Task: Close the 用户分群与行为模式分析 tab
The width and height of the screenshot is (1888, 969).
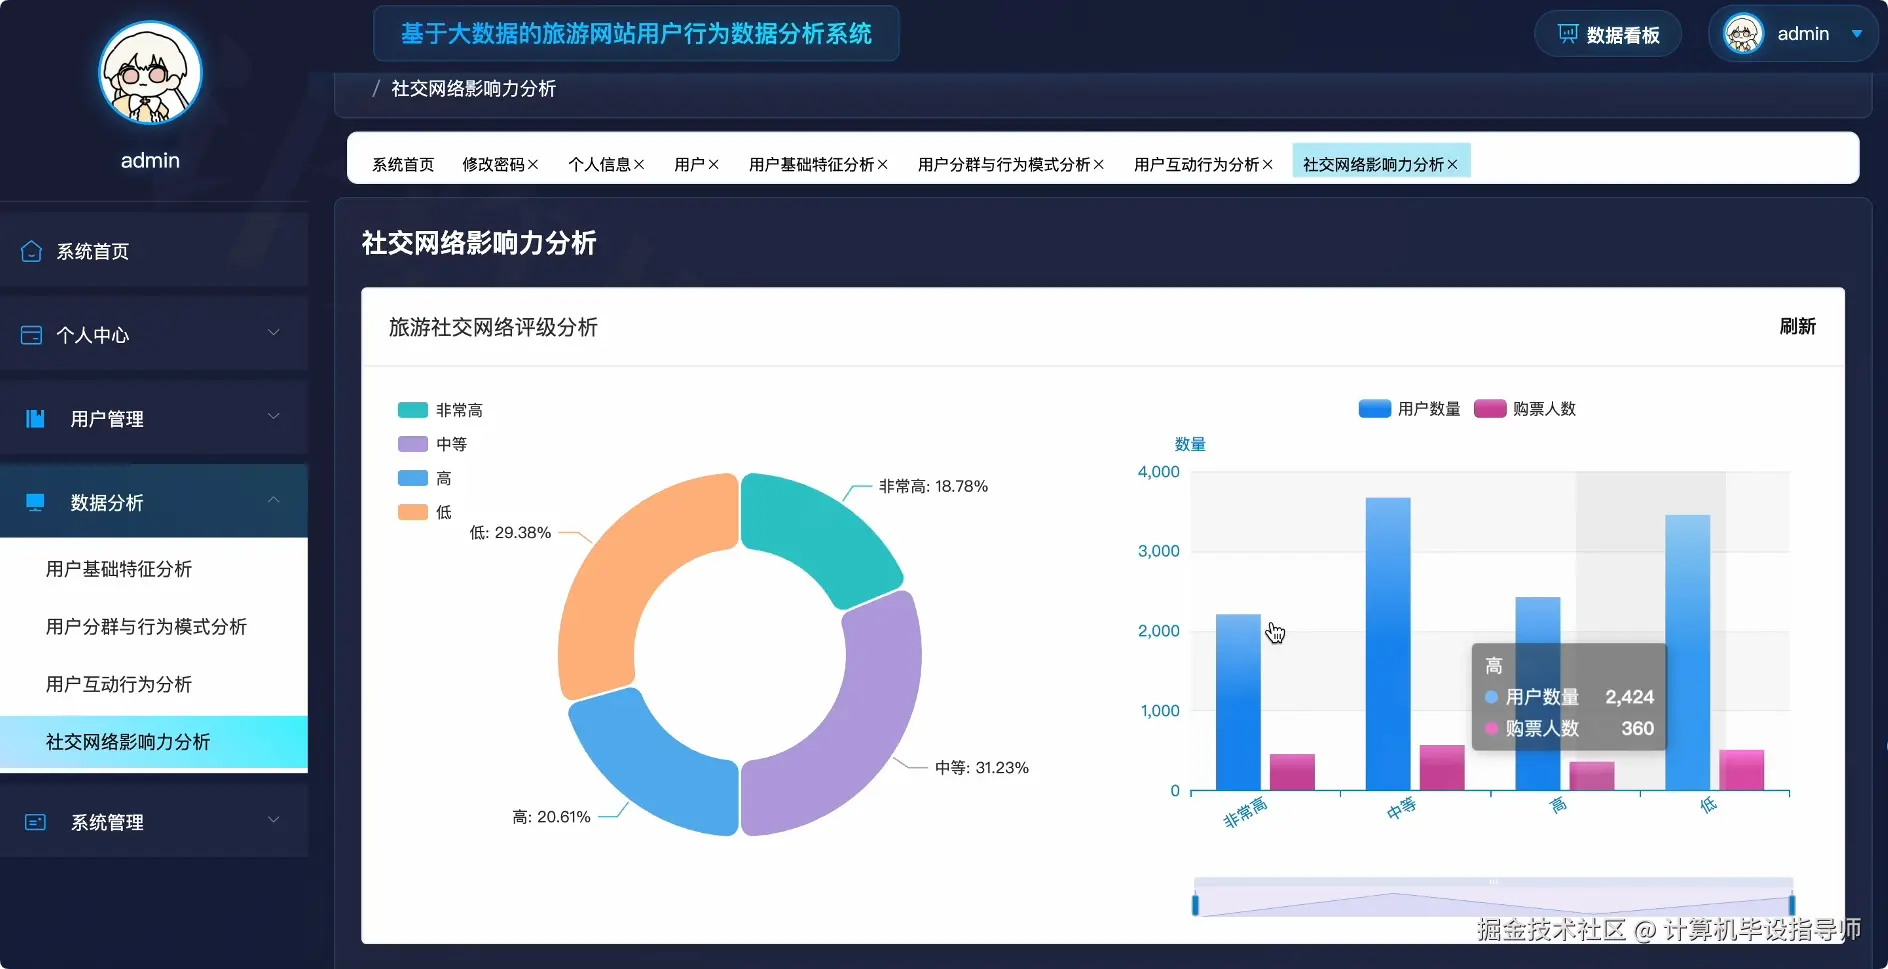Action: tap(1098, 164)
